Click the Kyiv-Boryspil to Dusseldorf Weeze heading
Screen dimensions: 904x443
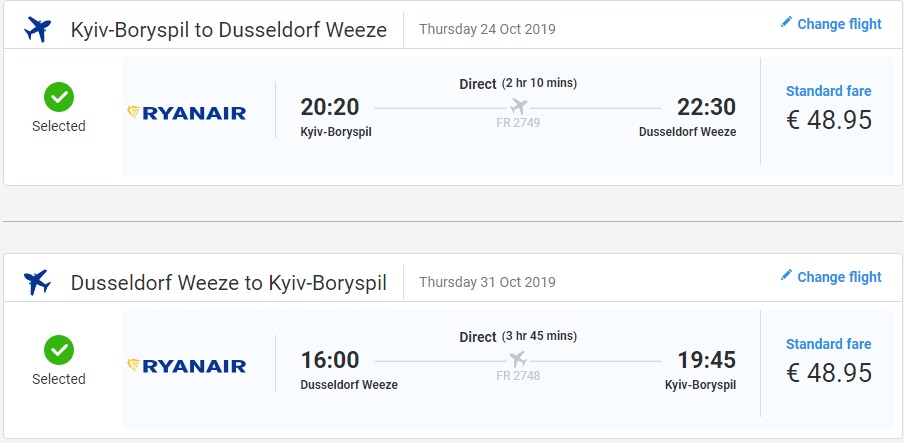[228, 29]
